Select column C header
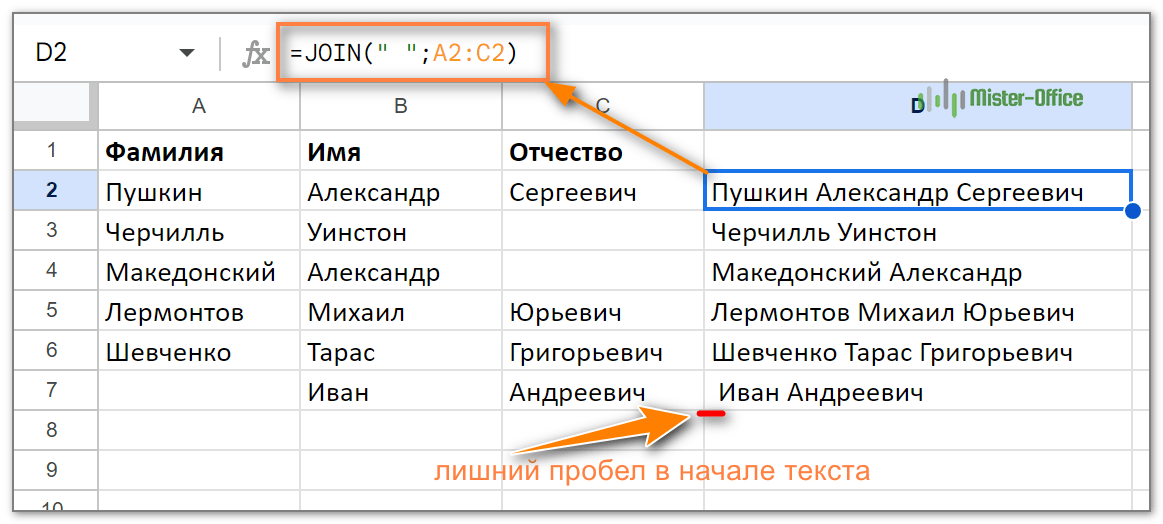Viewport: 1163px width, 524px height. [x=602, y=106]
